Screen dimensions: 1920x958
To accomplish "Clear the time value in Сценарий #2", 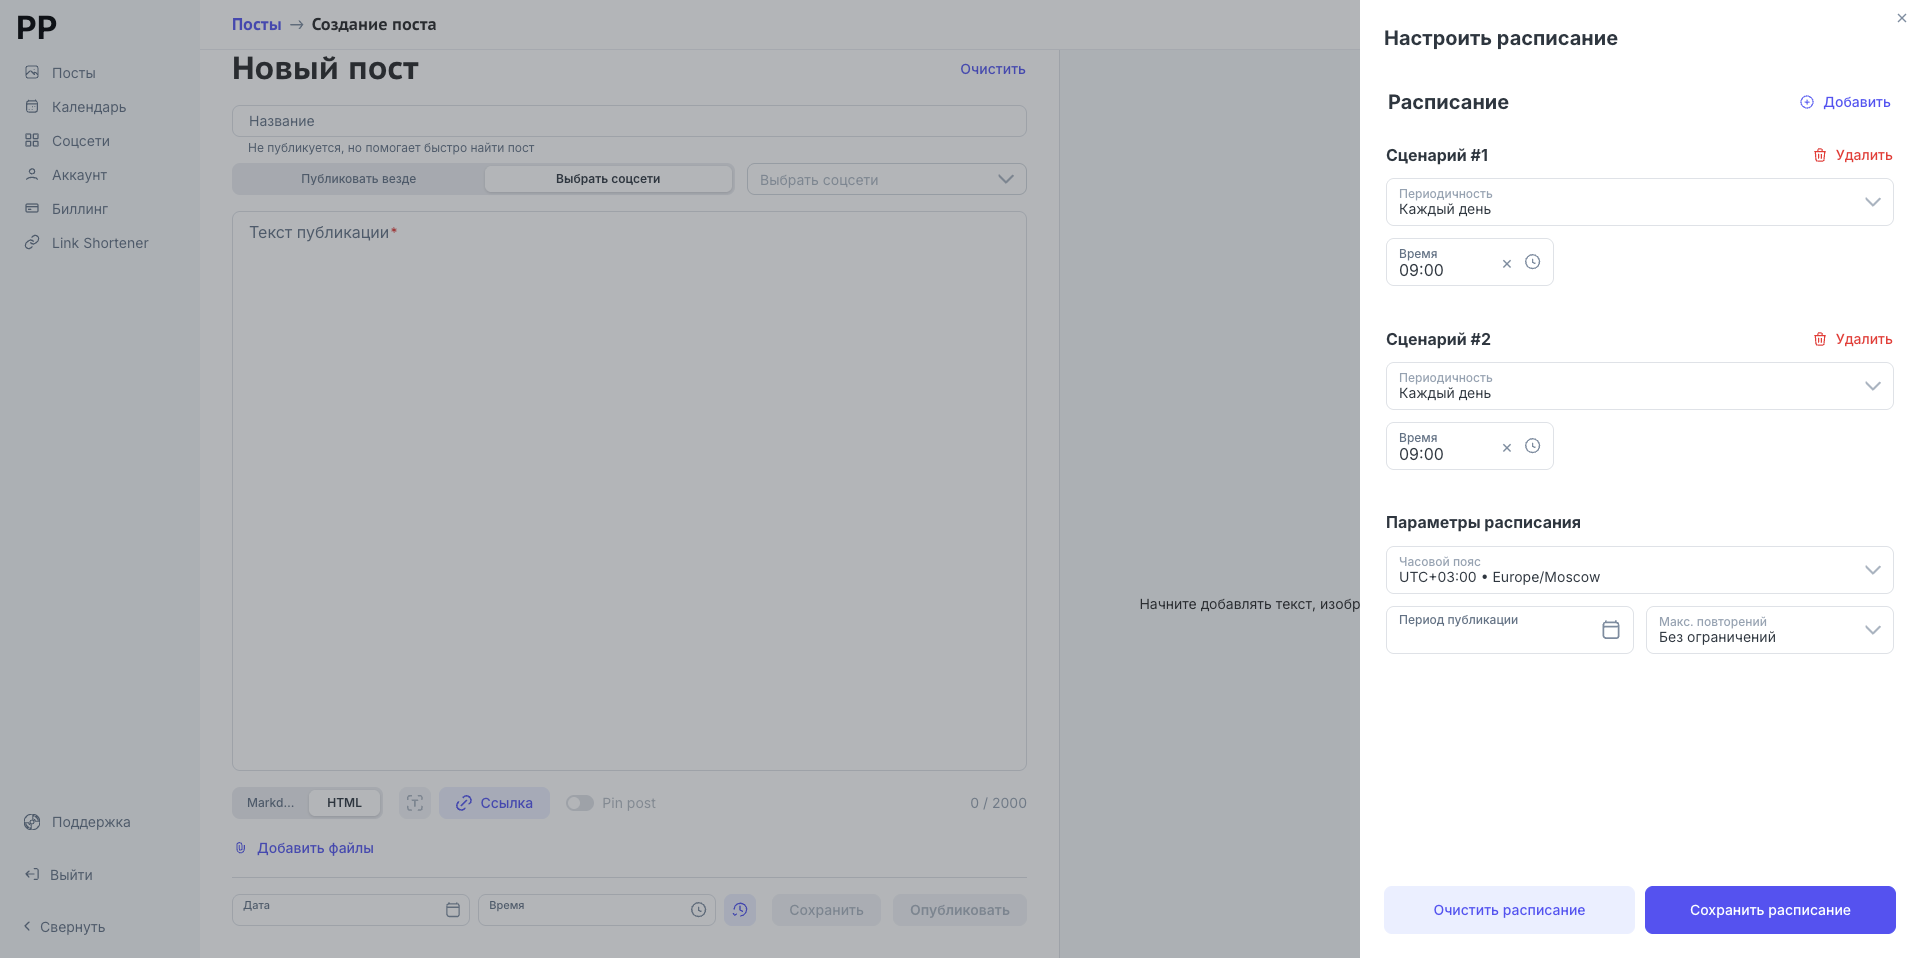I will (x=1506, y=448).
